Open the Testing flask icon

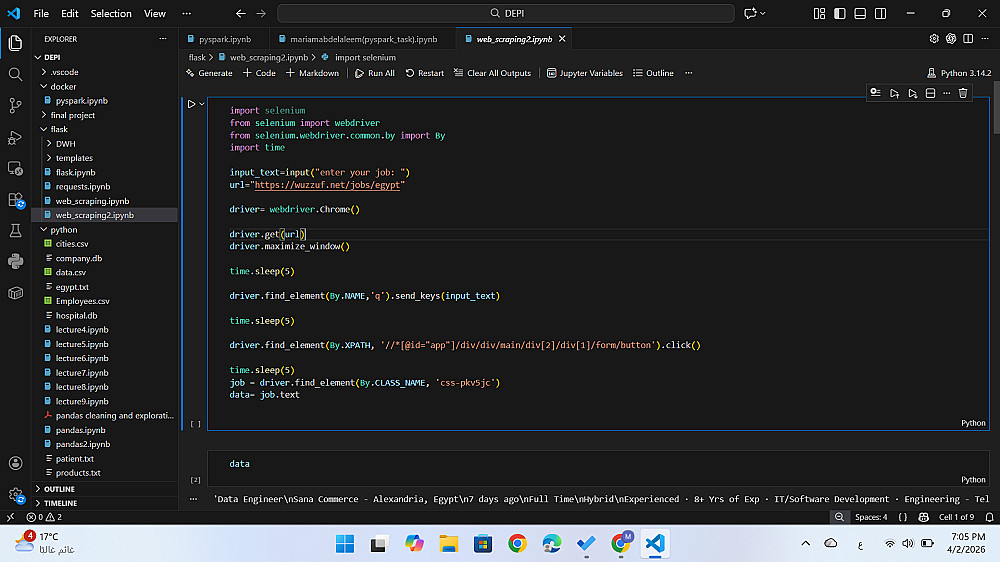15,230
